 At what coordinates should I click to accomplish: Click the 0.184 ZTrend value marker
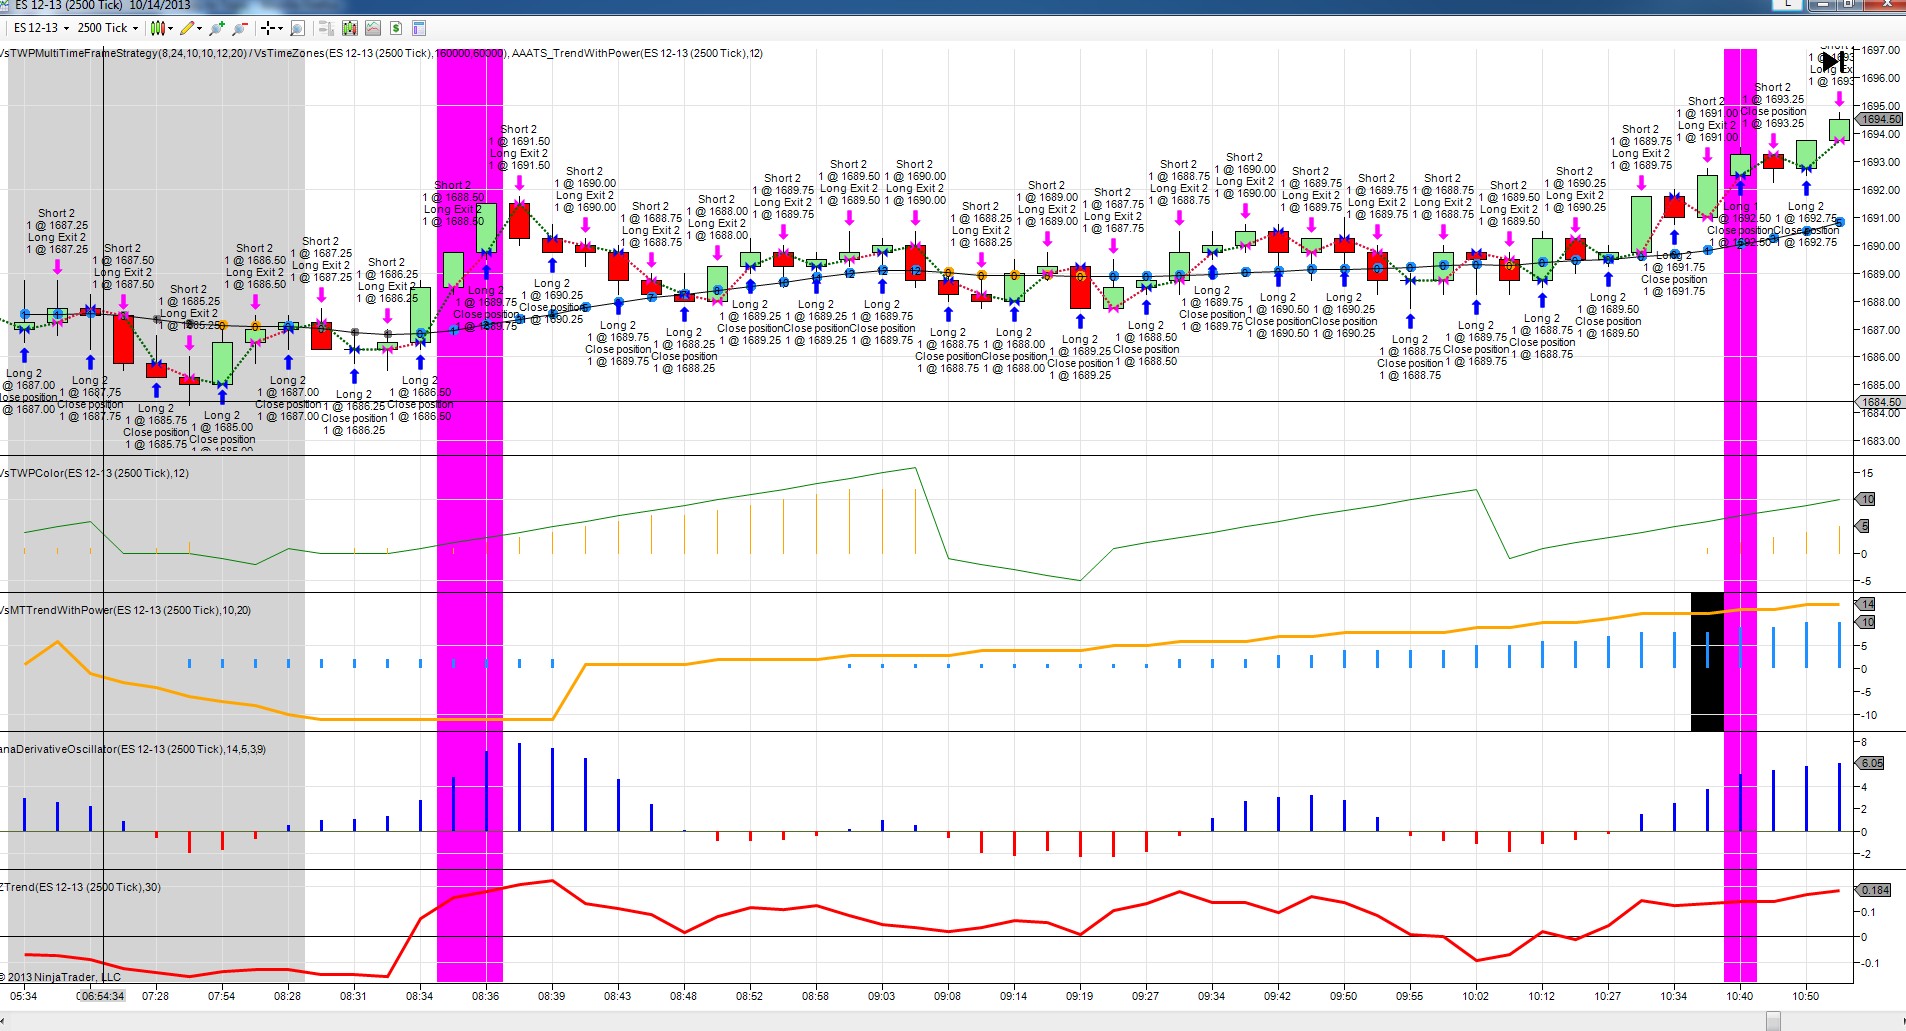[x=1874, y=890]
